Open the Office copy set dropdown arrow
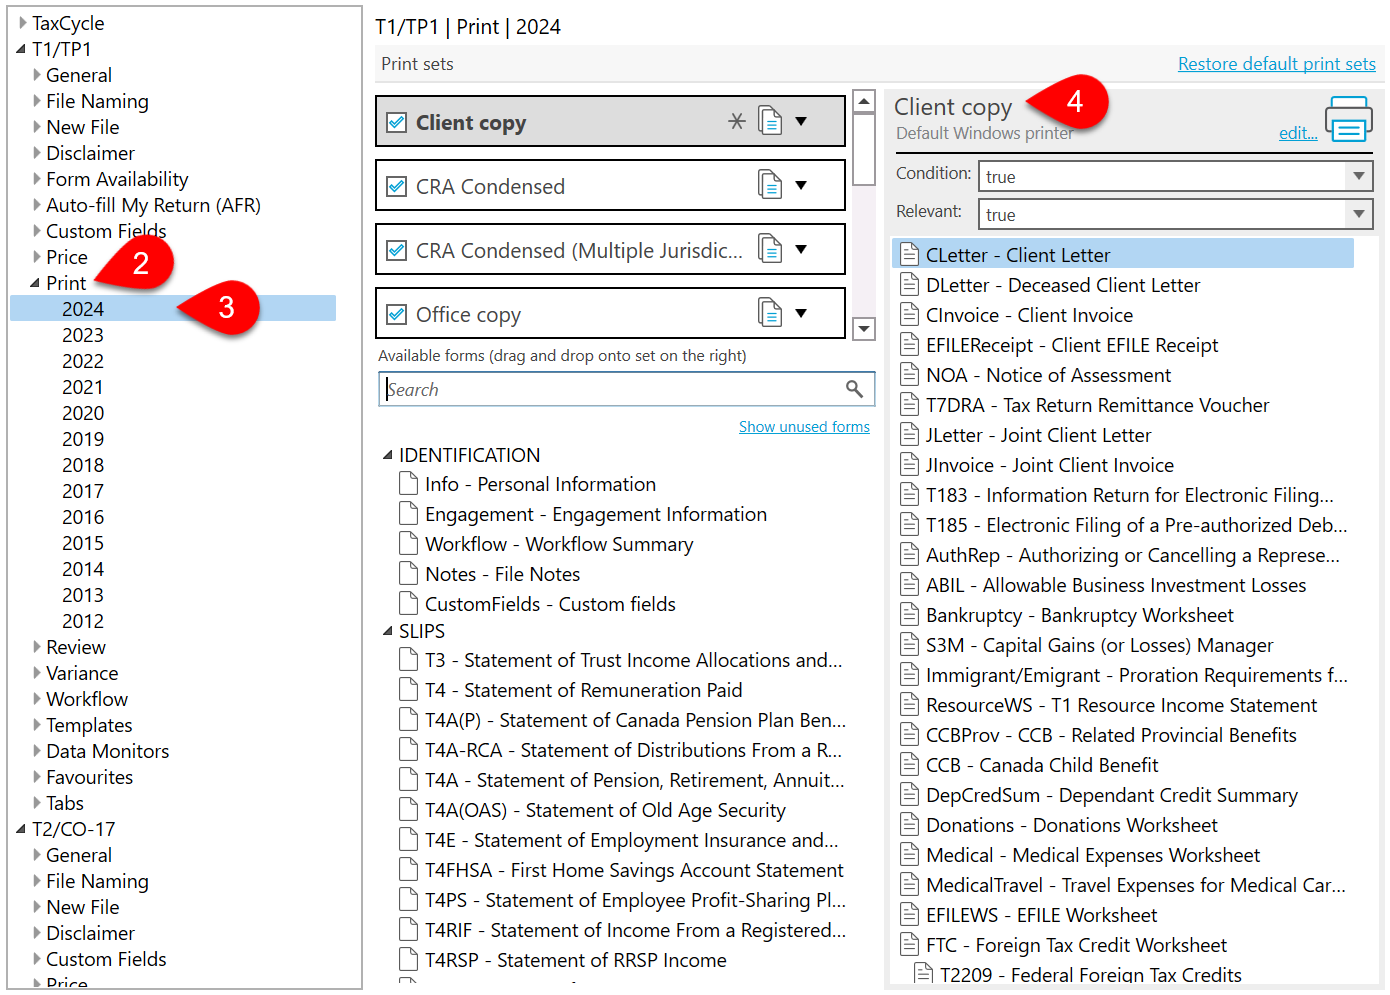1390x995 pixels. click(801, 313)
